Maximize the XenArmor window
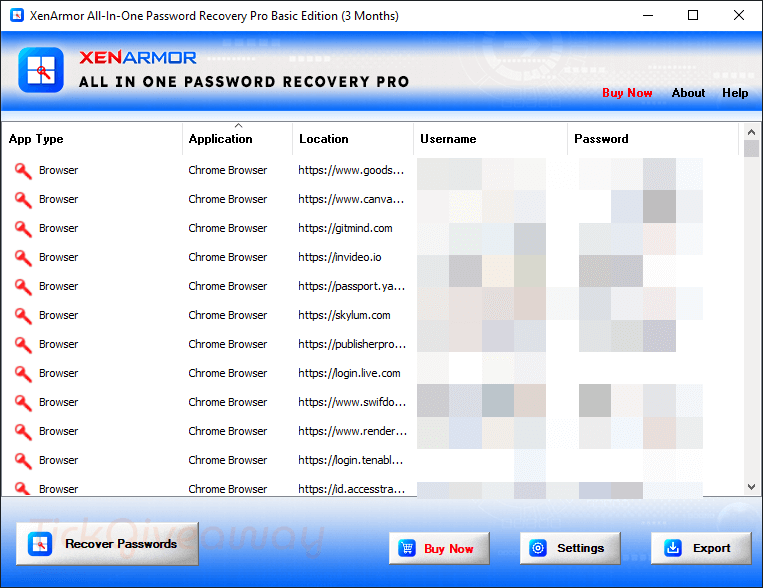763x588 pixels. pos(693,16)
